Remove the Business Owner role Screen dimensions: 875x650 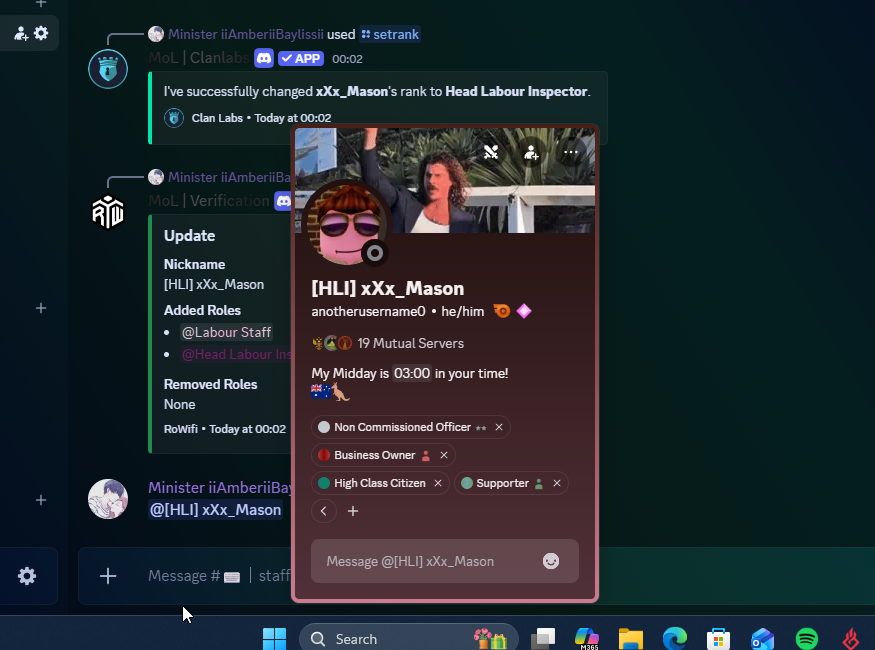[x=444, y=455]
